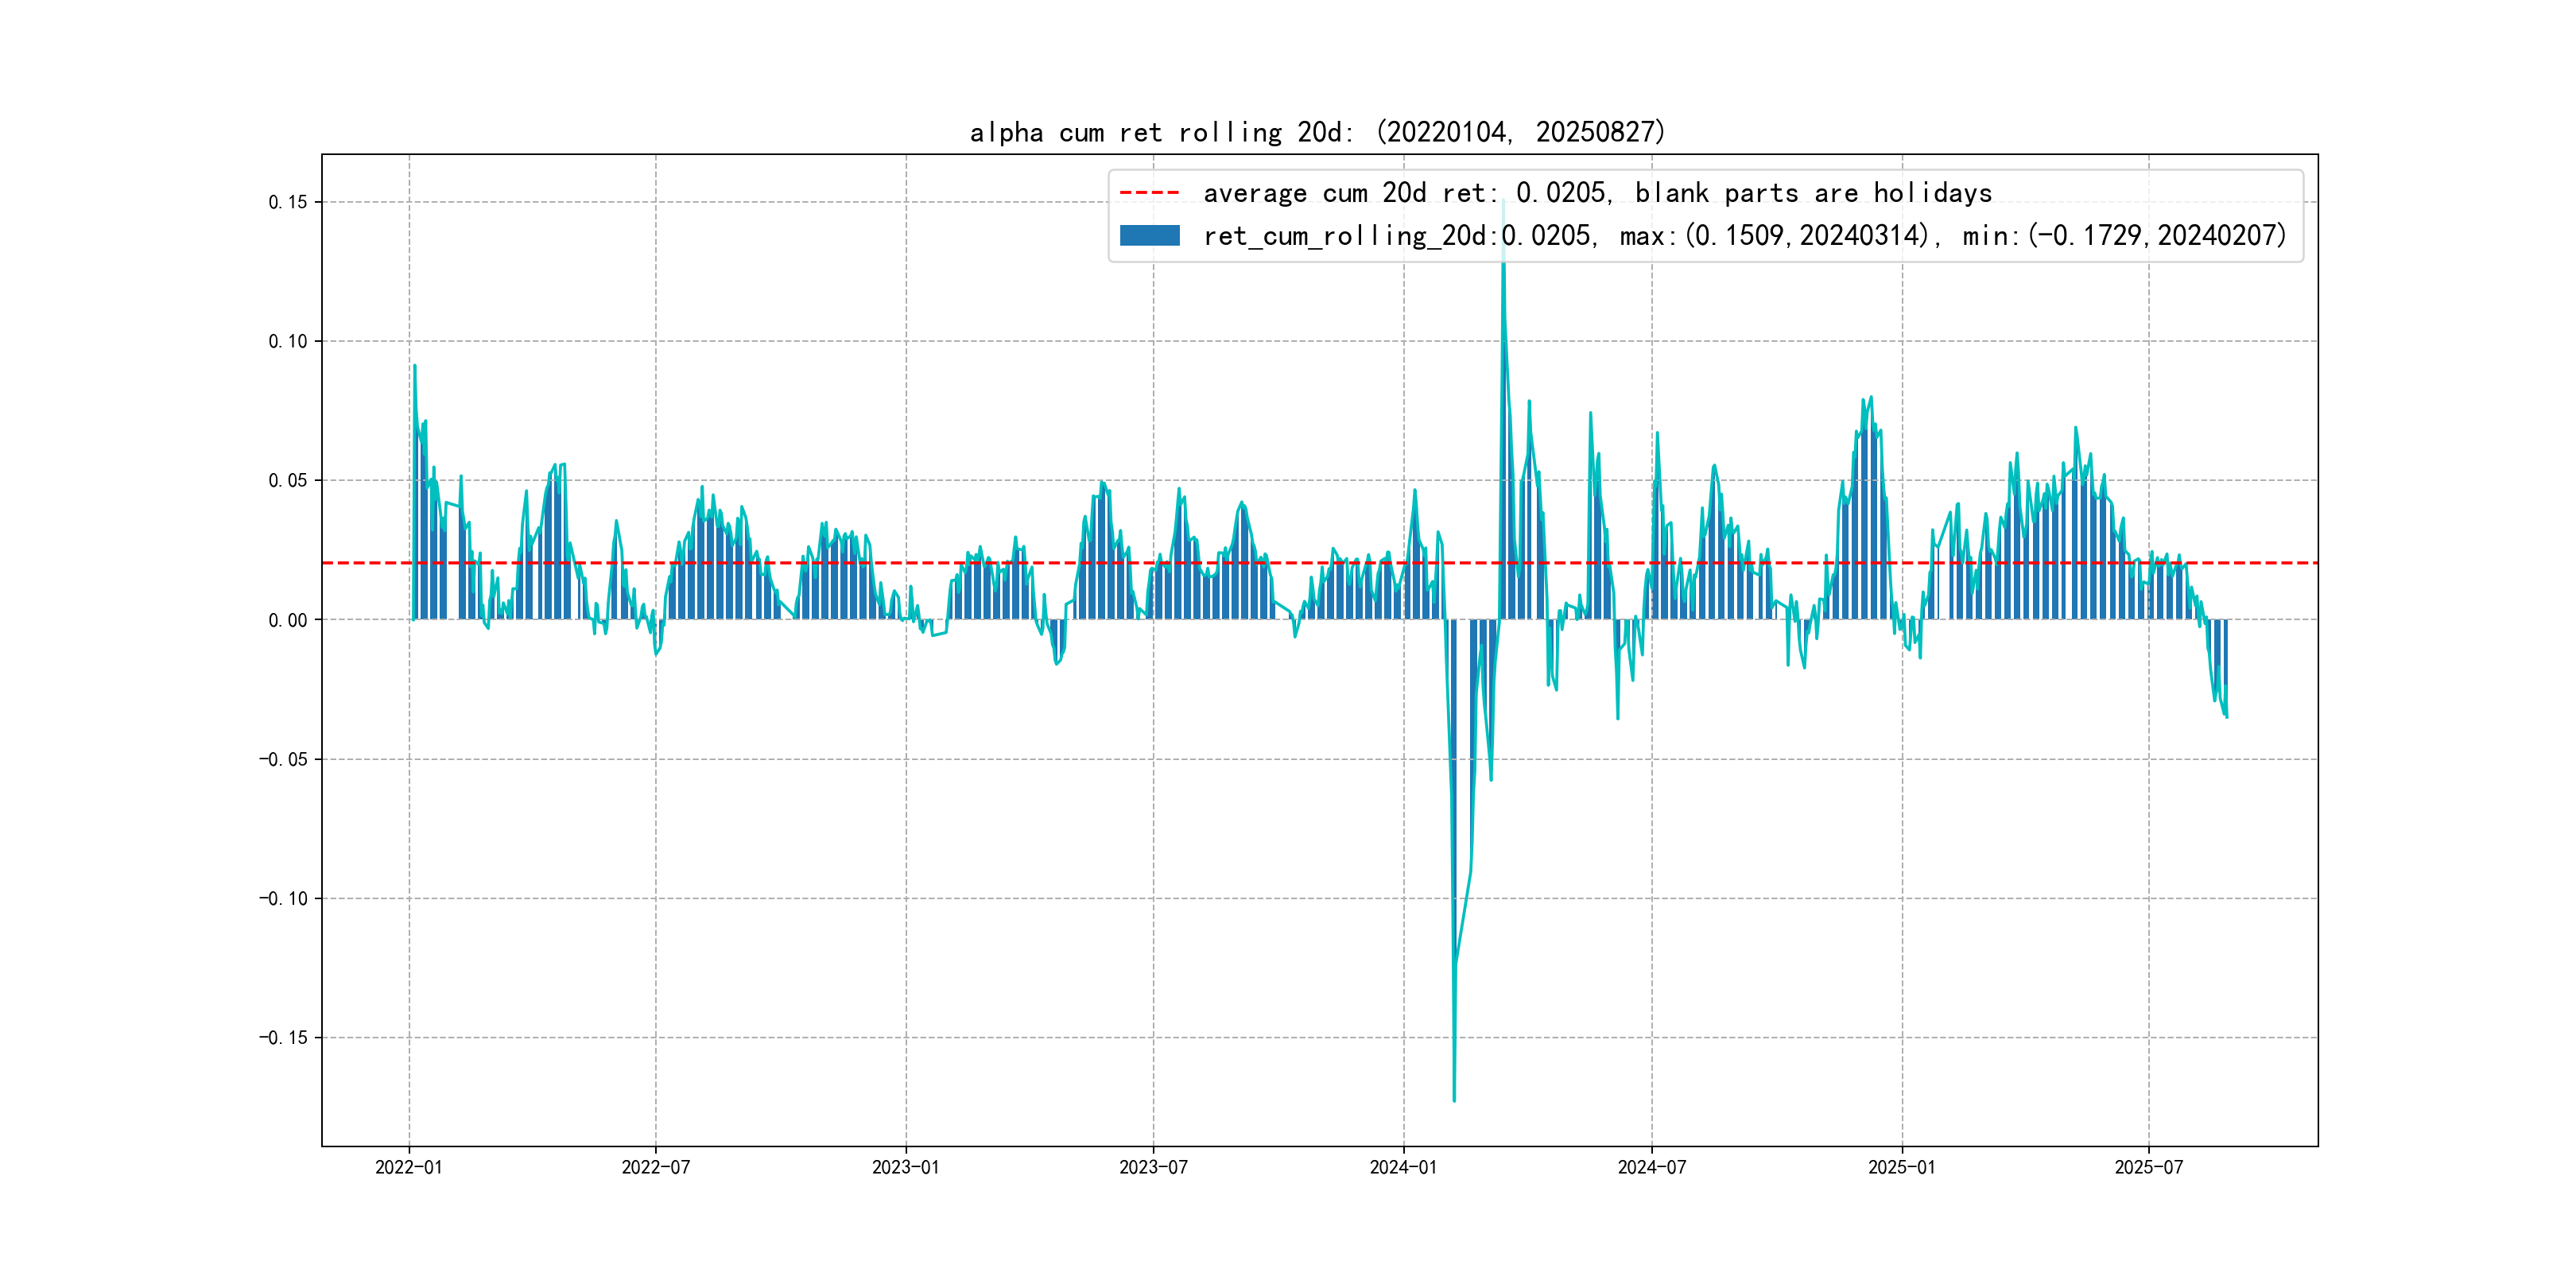
Task: Click the ret_cum_rolling_20d legend label
Action: tap(1744, 236)
